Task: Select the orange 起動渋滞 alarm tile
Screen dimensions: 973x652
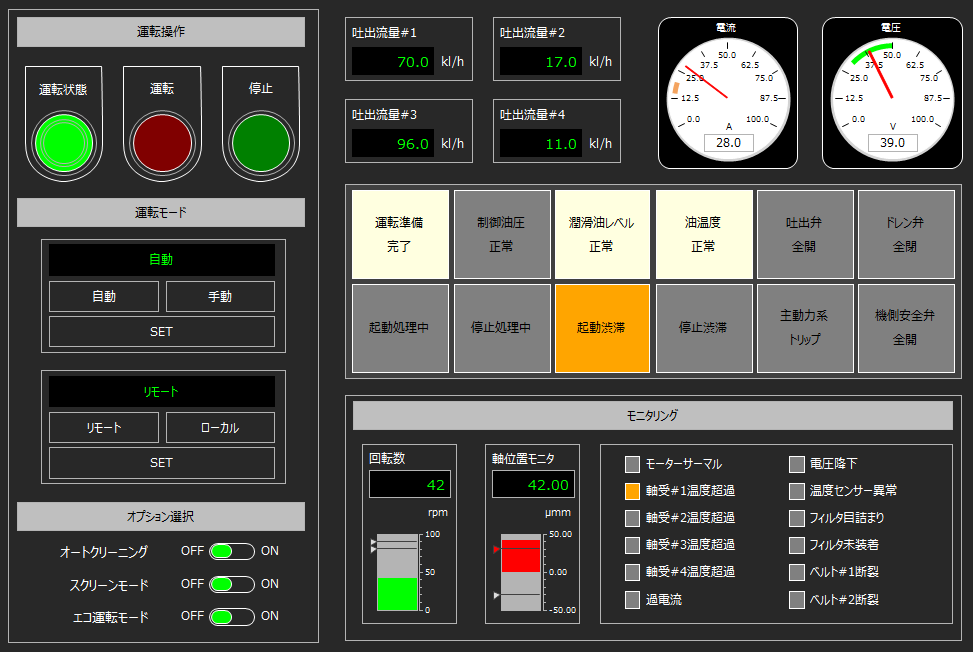Action: (x=602, y=328)
